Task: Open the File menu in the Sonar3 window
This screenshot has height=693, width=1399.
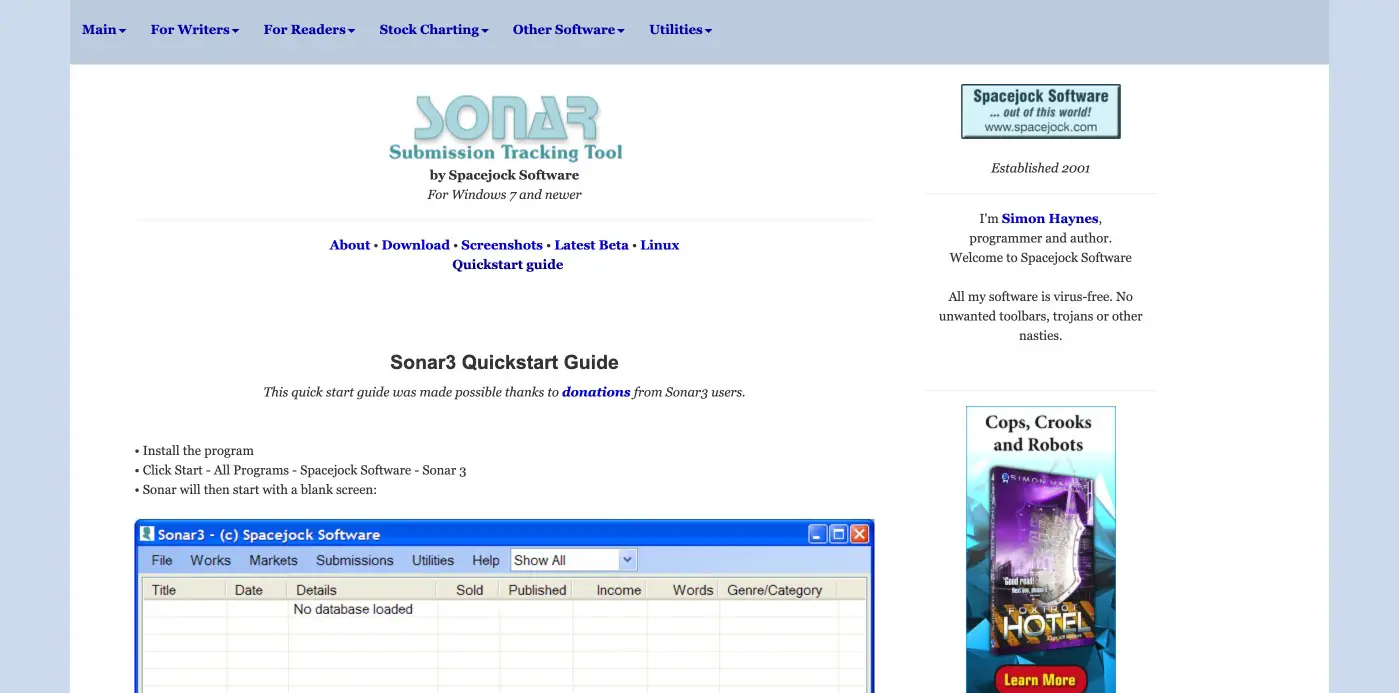Action: point(162,561)
